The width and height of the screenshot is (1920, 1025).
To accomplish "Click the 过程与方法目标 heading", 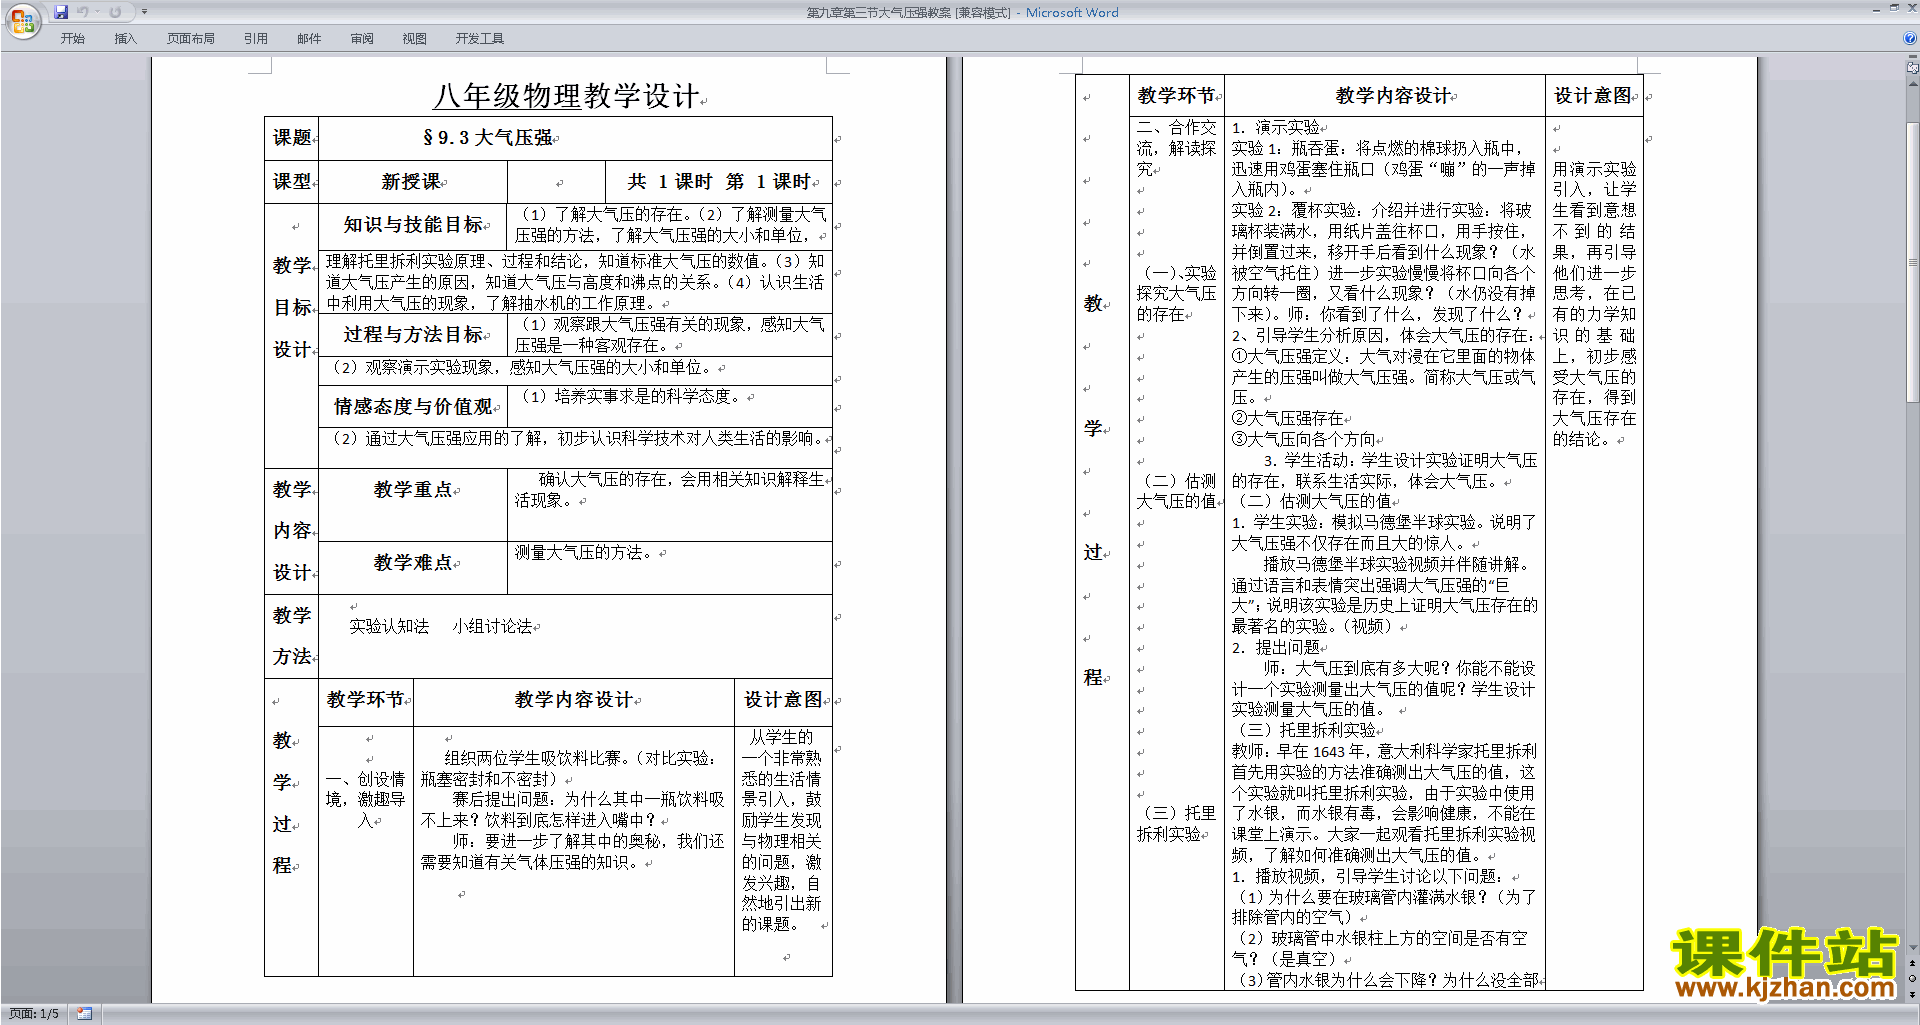I will 413,335.
